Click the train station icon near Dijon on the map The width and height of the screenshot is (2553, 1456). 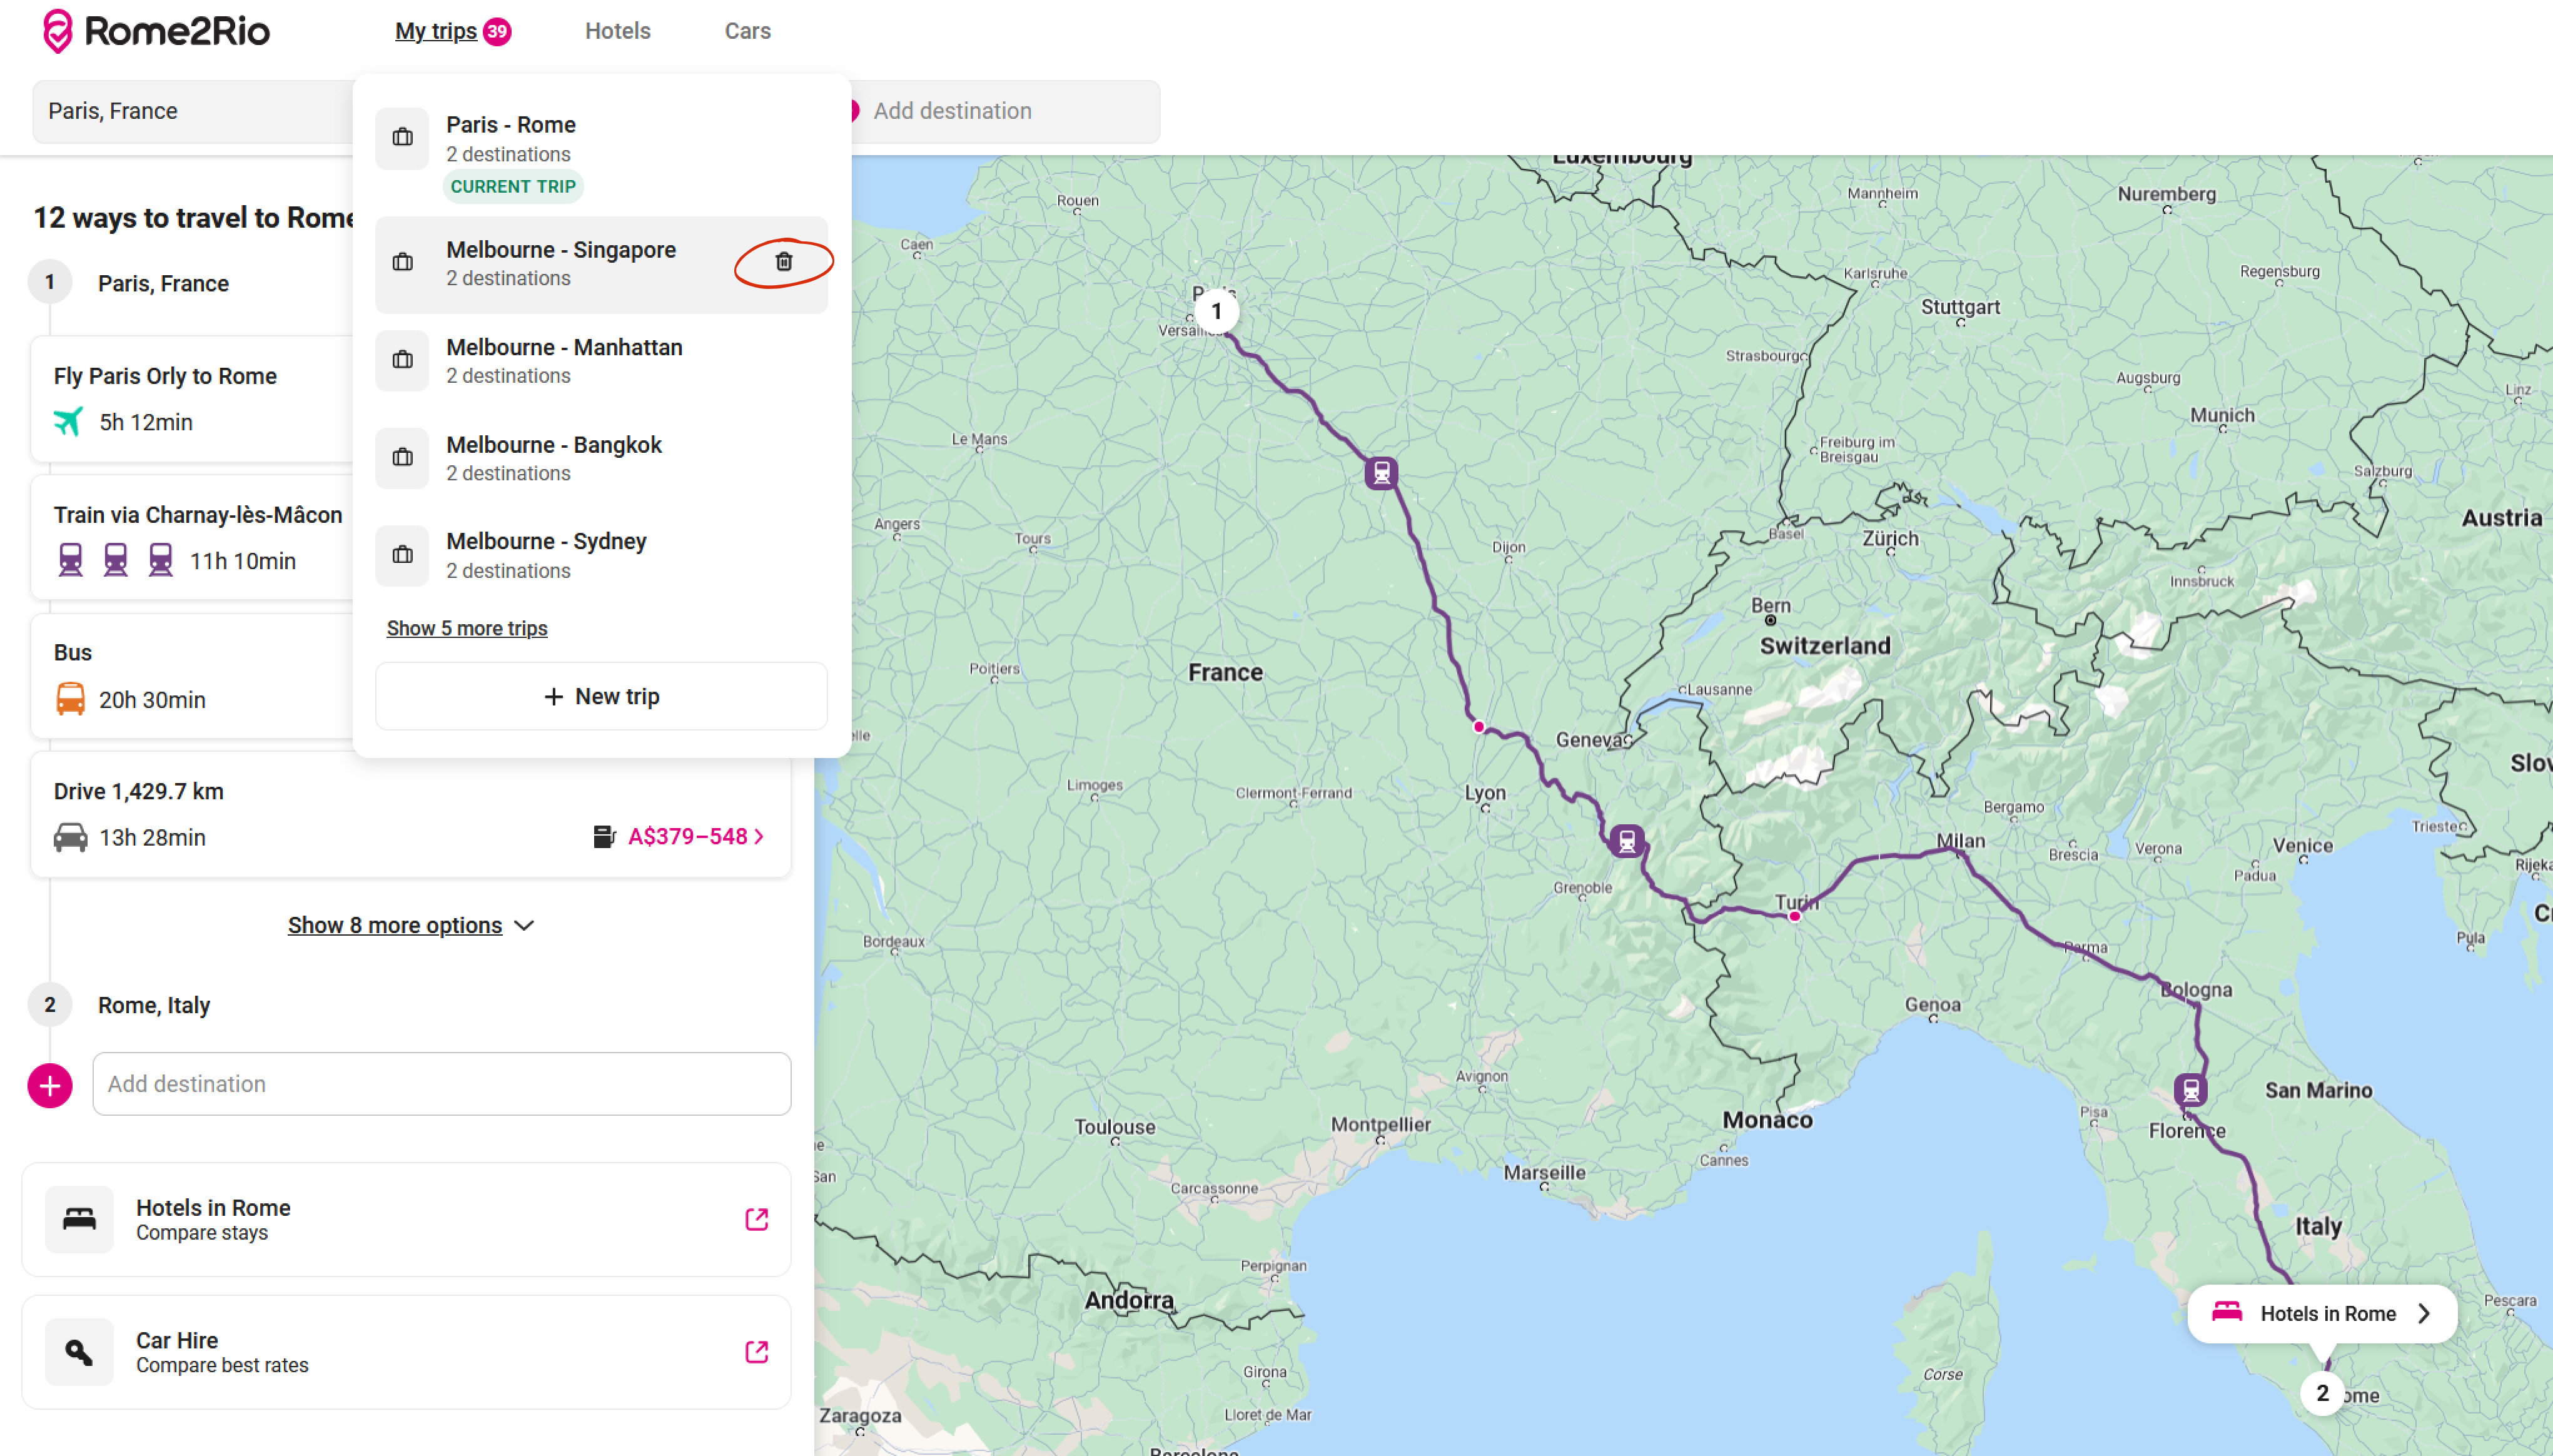tap(1382, 472)
